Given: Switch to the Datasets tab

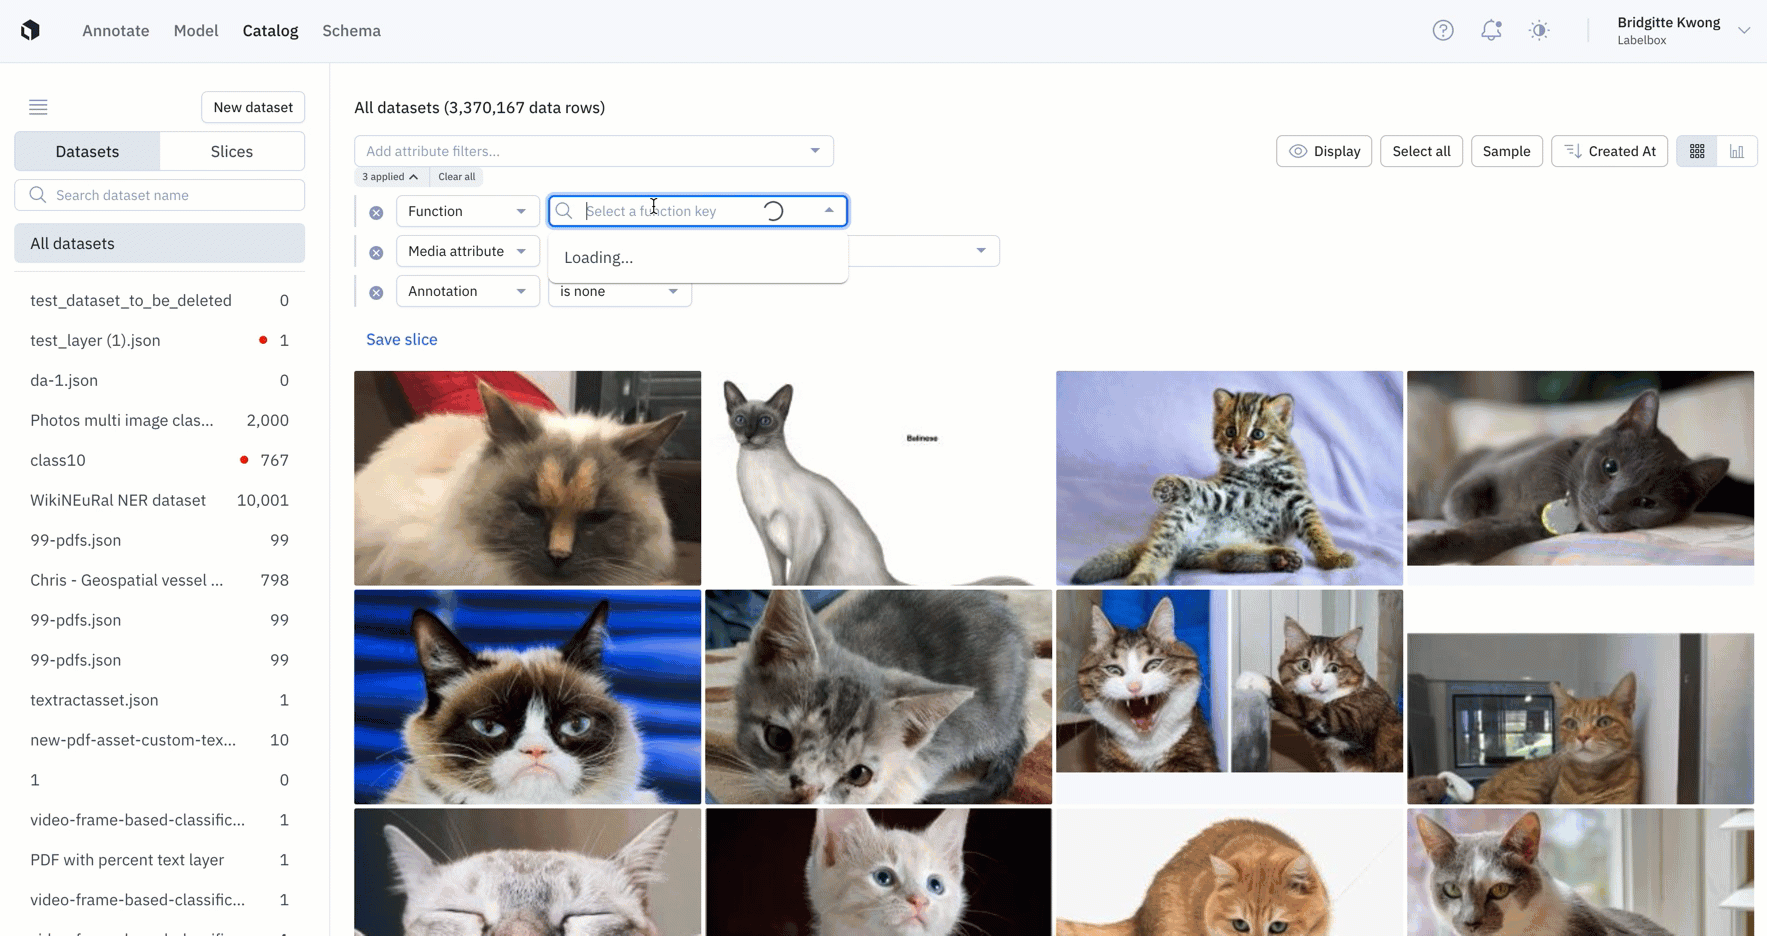Looking at the screenshot, I should pyautogui.click(x=87, y=151).
